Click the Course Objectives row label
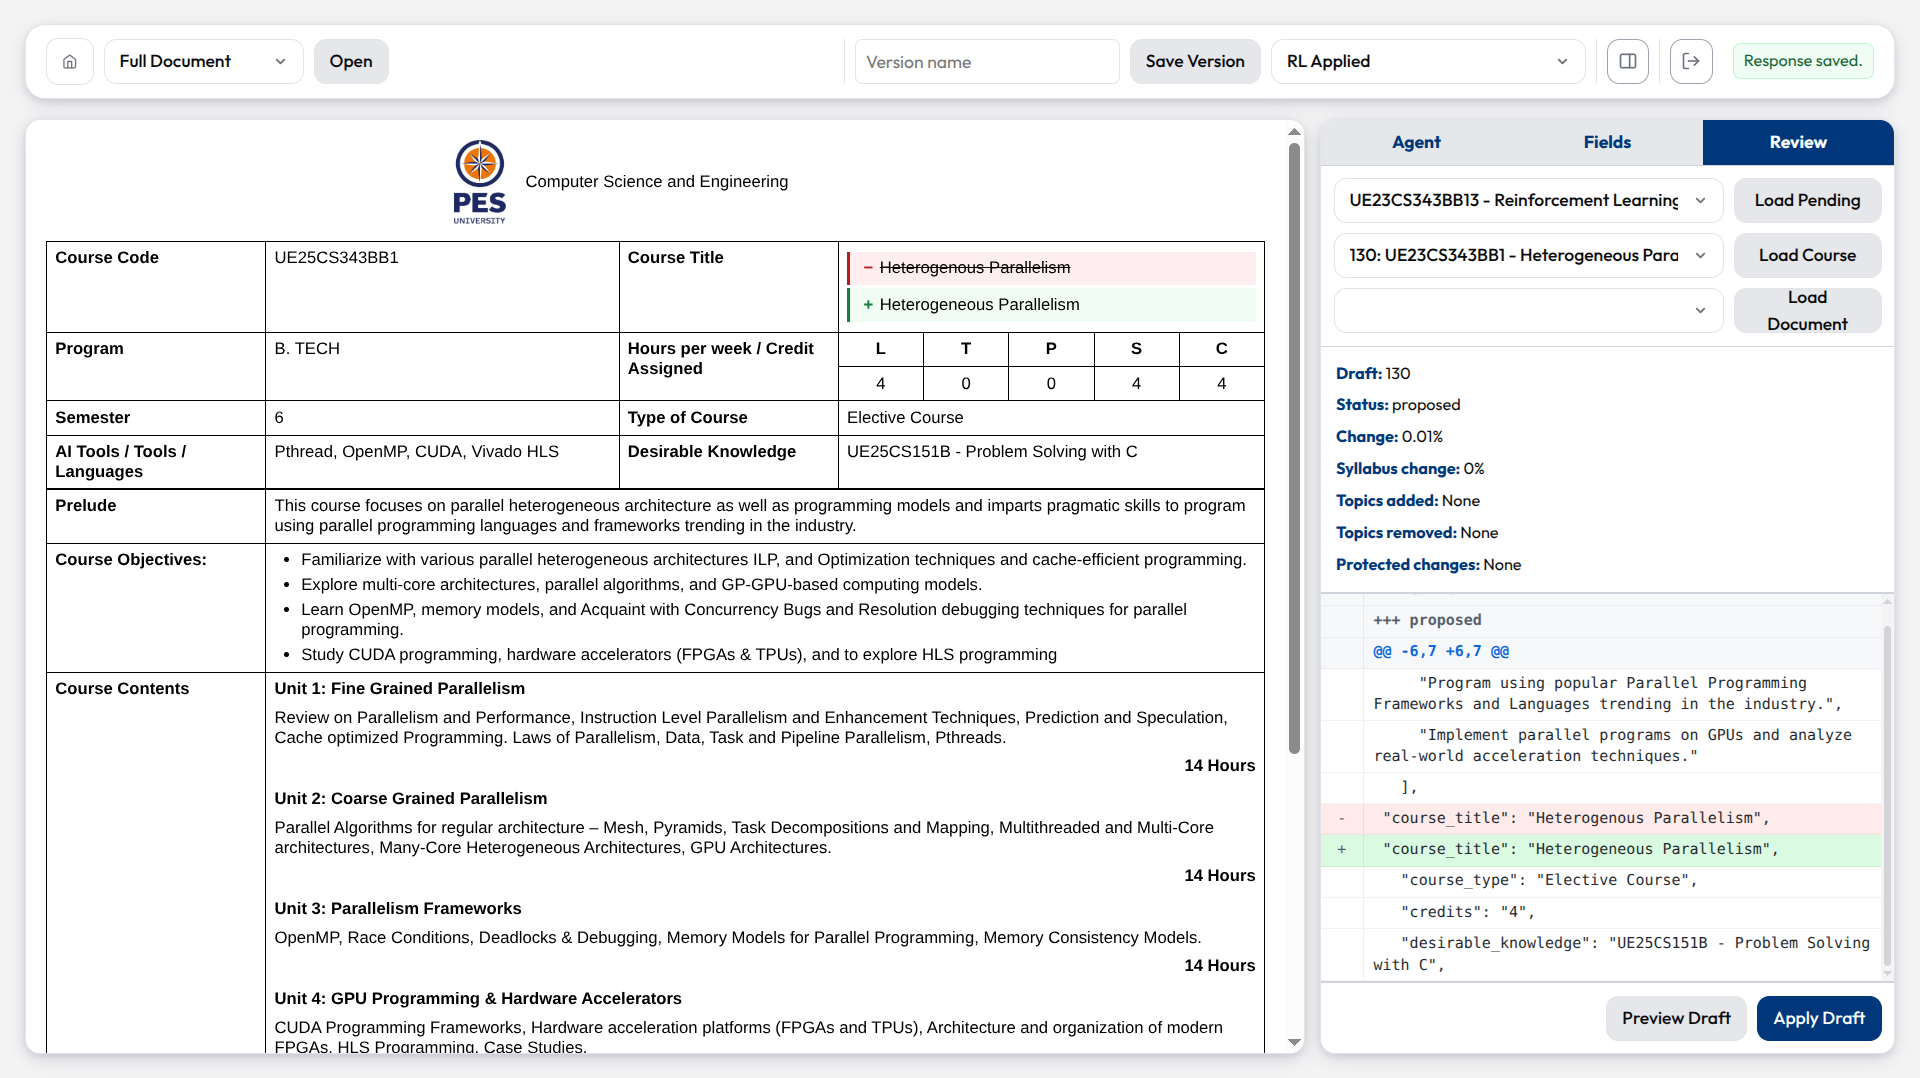 tap(131, 560)
